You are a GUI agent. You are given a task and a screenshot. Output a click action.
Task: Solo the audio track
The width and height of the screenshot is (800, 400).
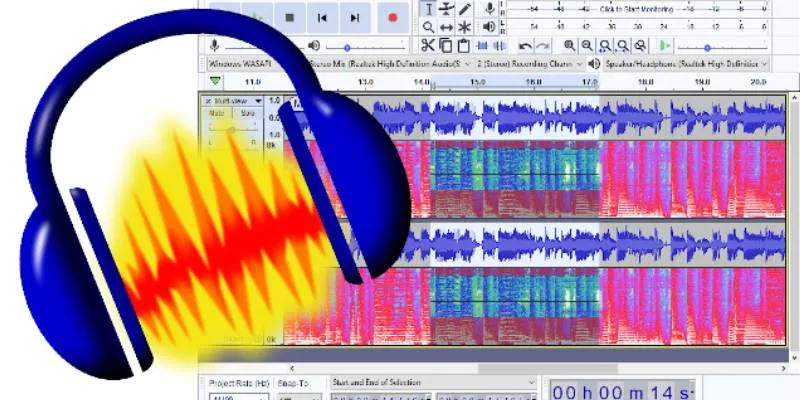pos(247,113)
